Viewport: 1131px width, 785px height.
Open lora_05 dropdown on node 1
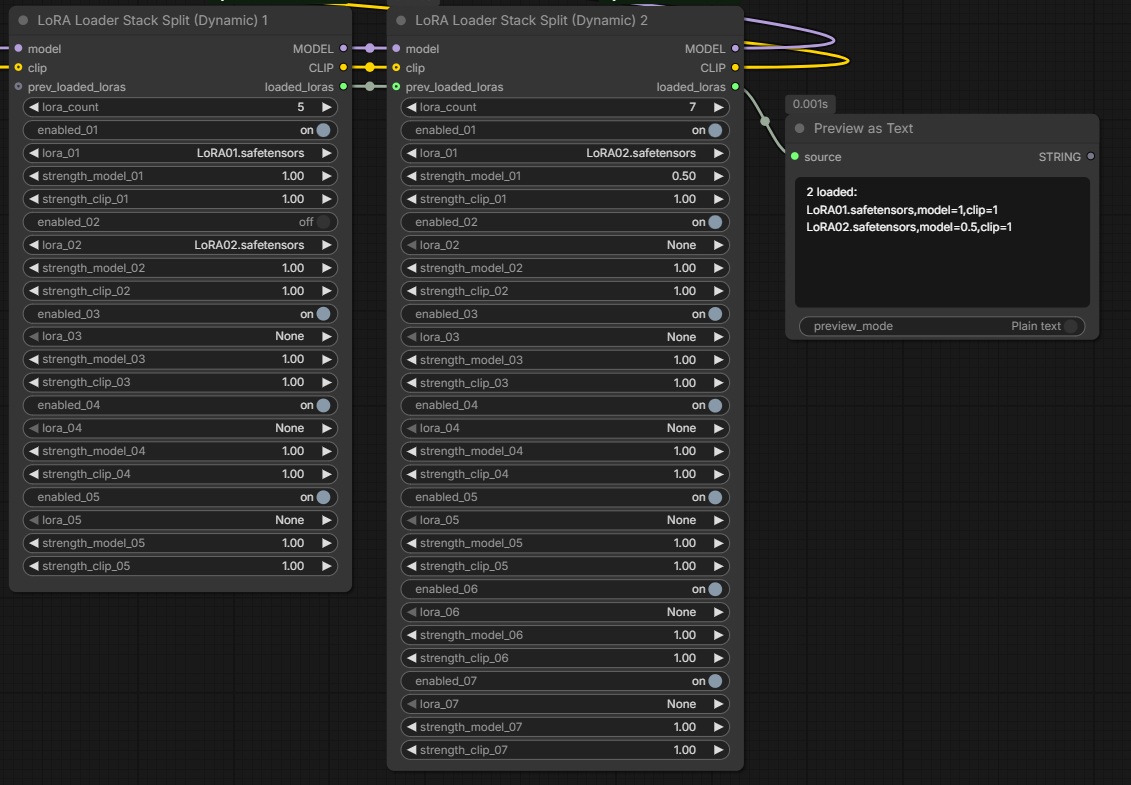(180, 520)
